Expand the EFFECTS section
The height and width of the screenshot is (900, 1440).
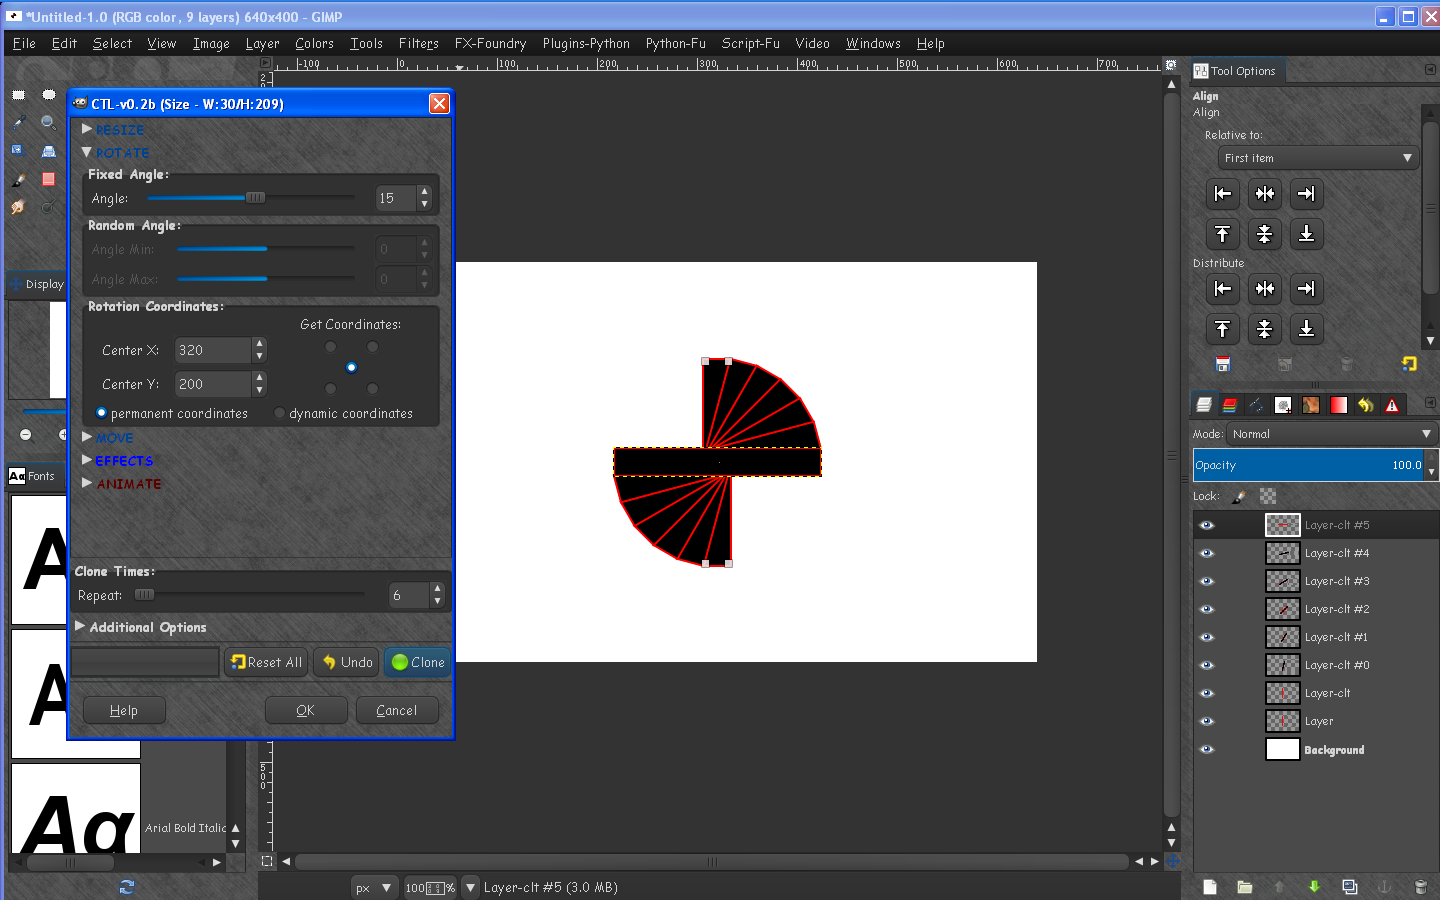click(87, 460)
